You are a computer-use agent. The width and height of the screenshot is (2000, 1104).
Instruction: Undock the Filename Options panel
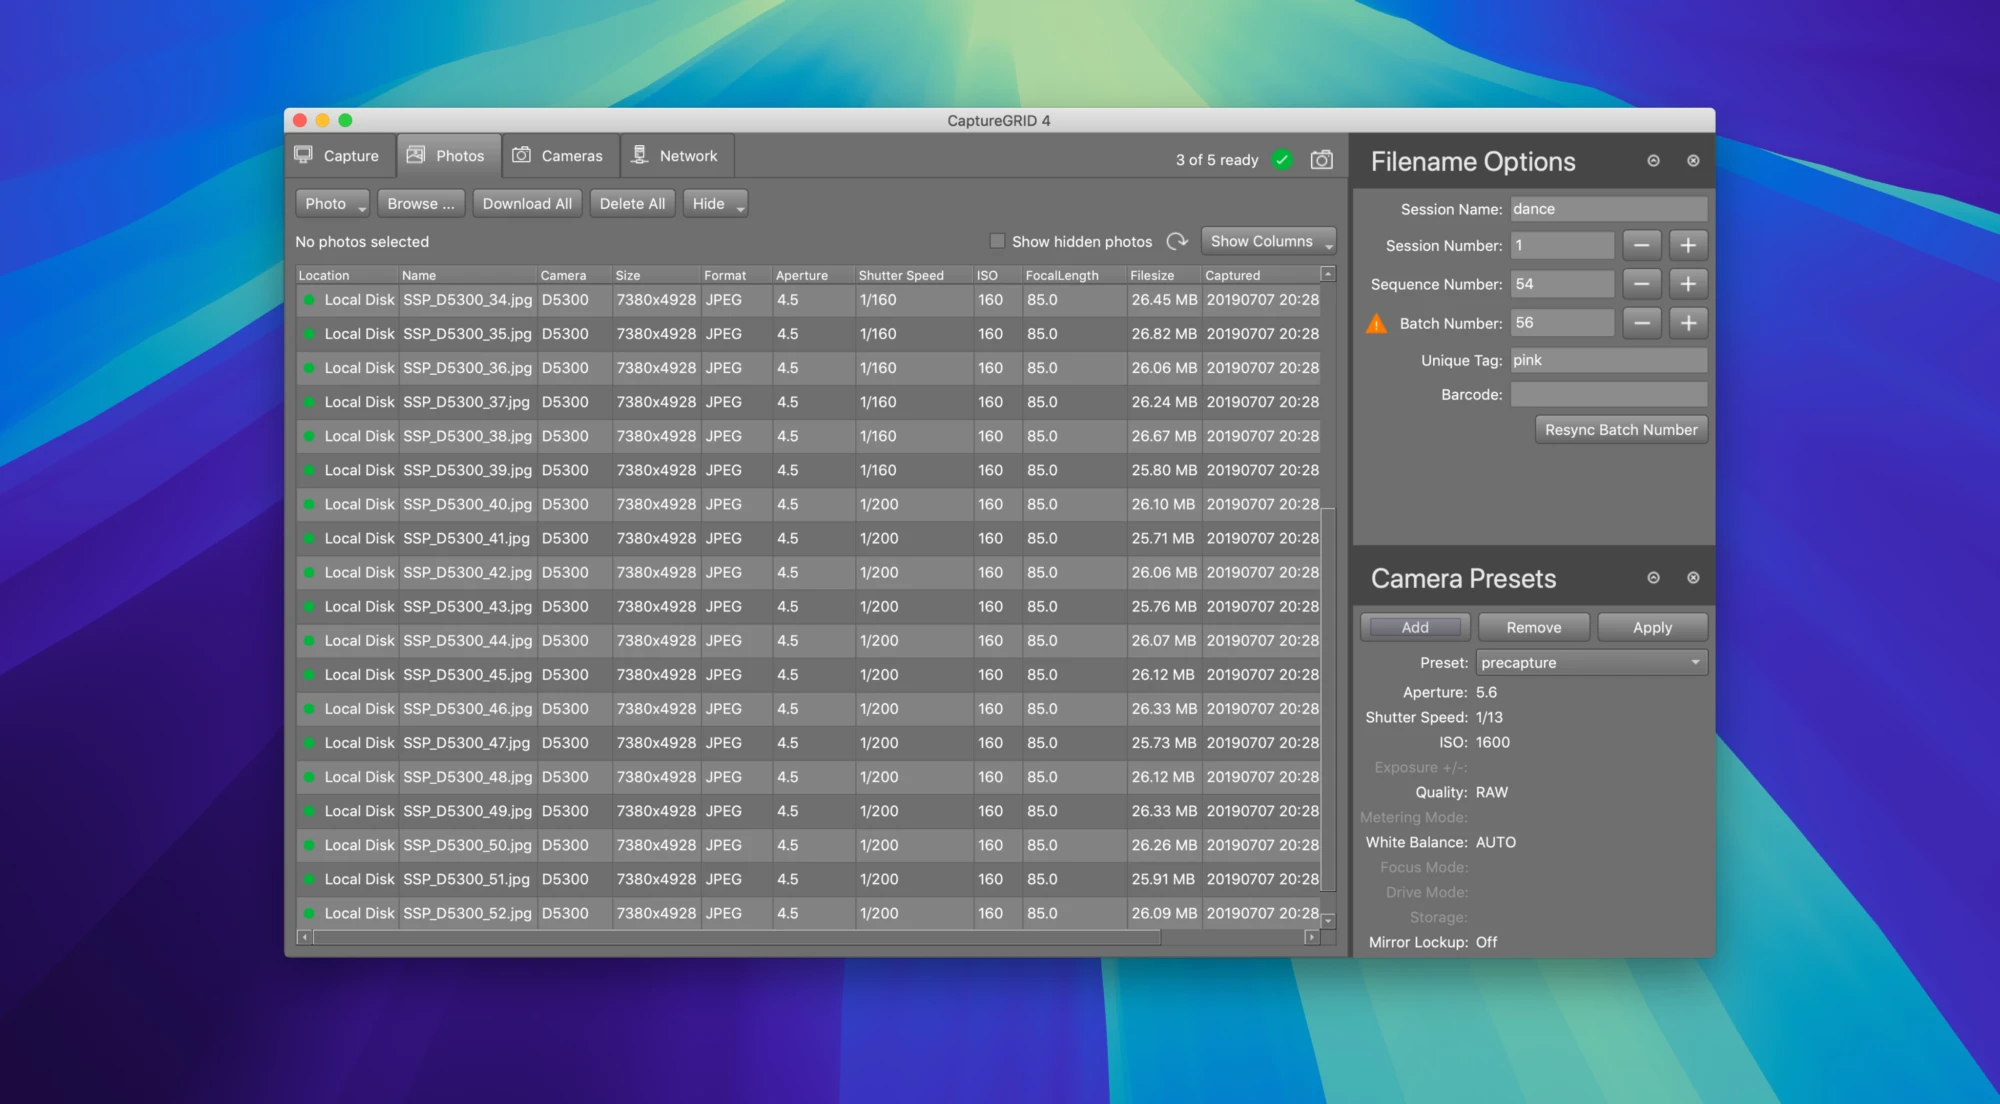1653,161
